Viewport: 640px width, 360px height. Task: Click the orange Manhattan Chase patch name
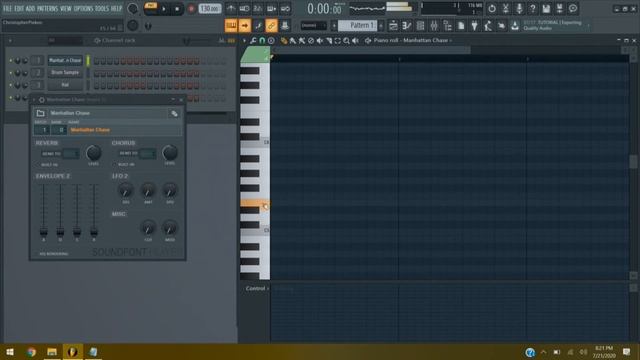pos(90,130)
